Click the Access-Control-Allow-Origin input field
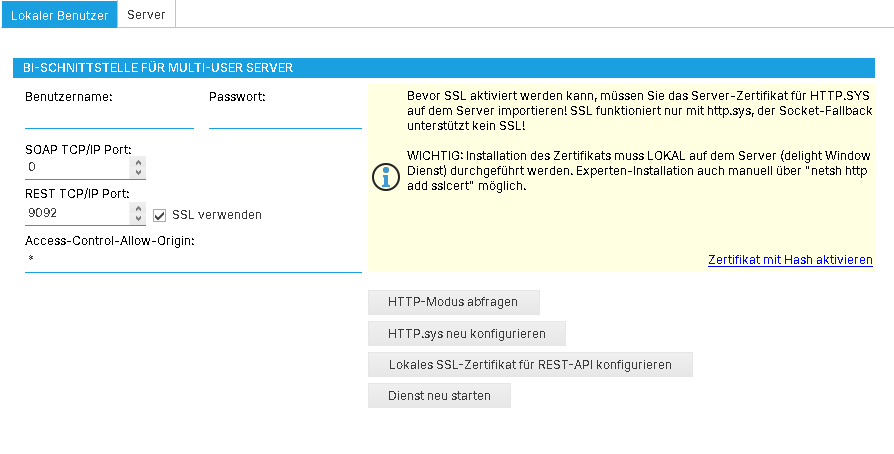The height and width of the screenshot is (454, 894). click(192, 260)
